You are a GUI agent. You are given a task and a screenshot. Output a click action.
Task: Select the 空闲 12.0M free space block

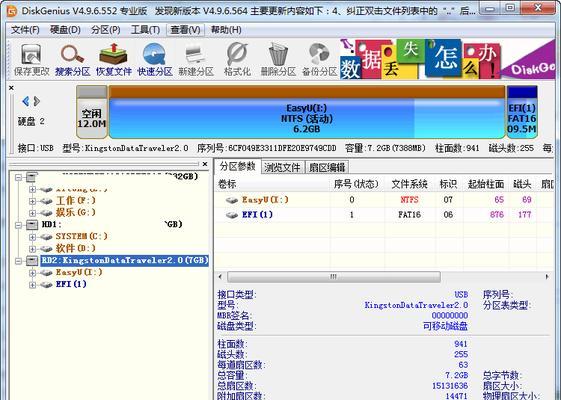point(92,112)
